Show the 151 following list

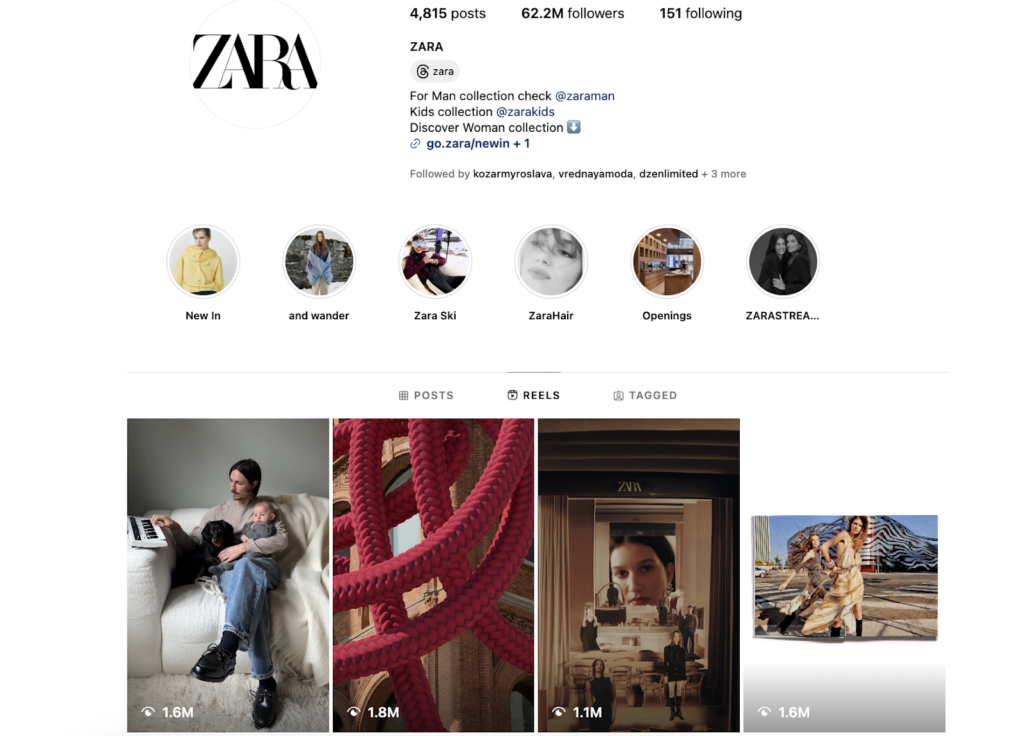pyautogui.click(x=700, y=13)
